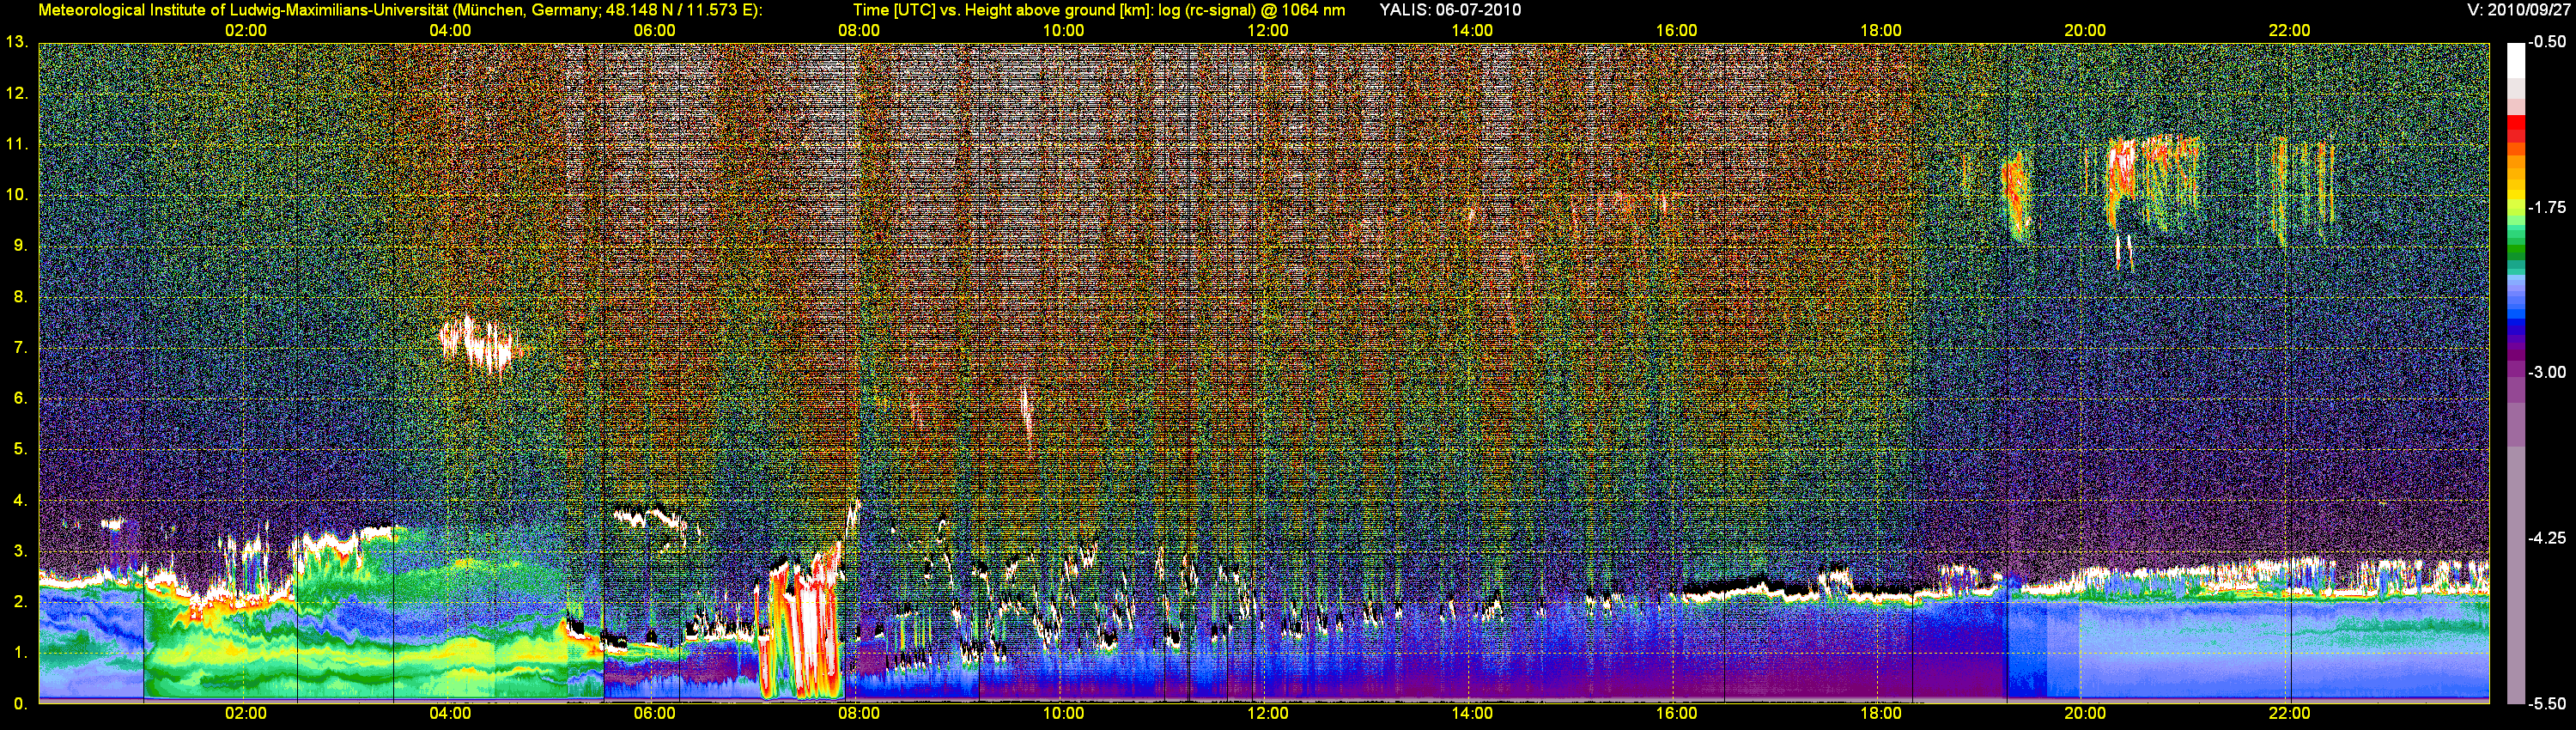Viewport: 2576px width, 730px height.
Task: Click the -5.50 colorbar scale label
Action: pyautogui.click(x=2546, y=703)
